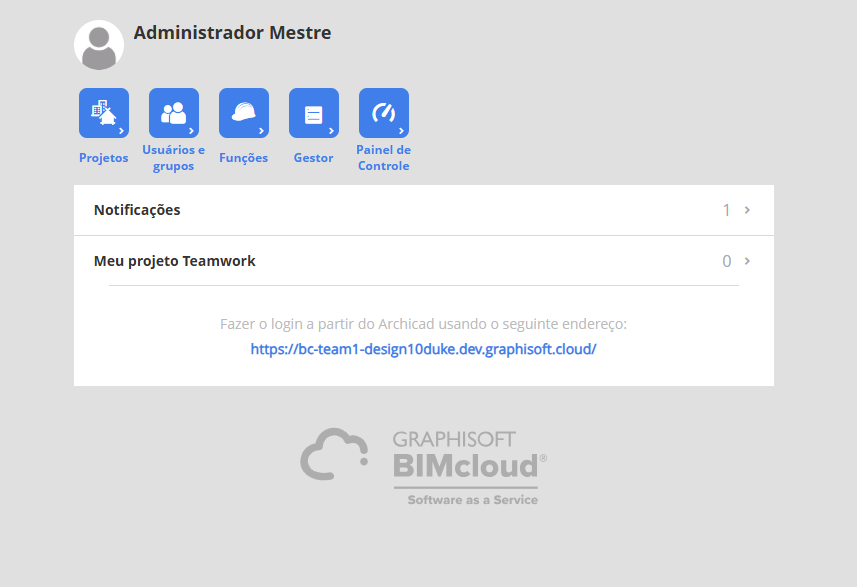
Task: Click the Projetos text label
Action: (x=104, y=158)
